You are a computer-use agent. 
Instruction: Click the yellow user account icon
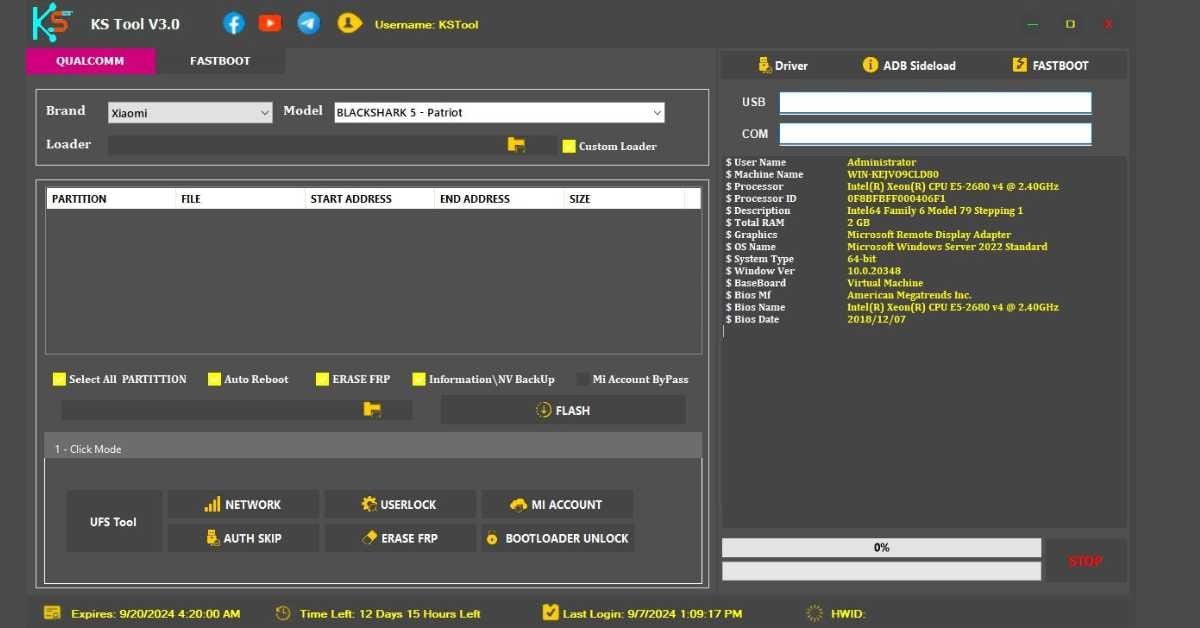pyautogui.click(x=349, y=23)
